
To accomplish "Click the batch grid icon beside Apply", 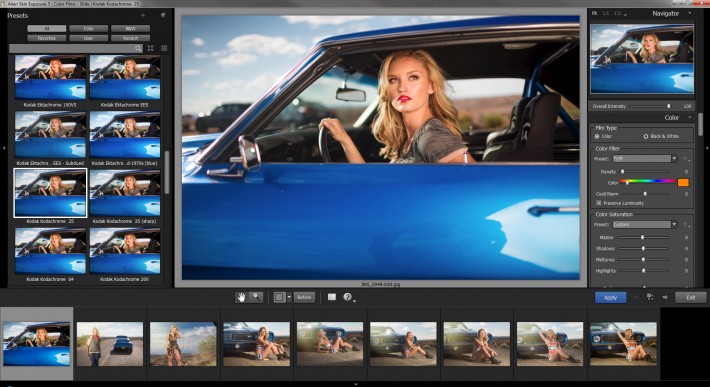I will (650, 297).
